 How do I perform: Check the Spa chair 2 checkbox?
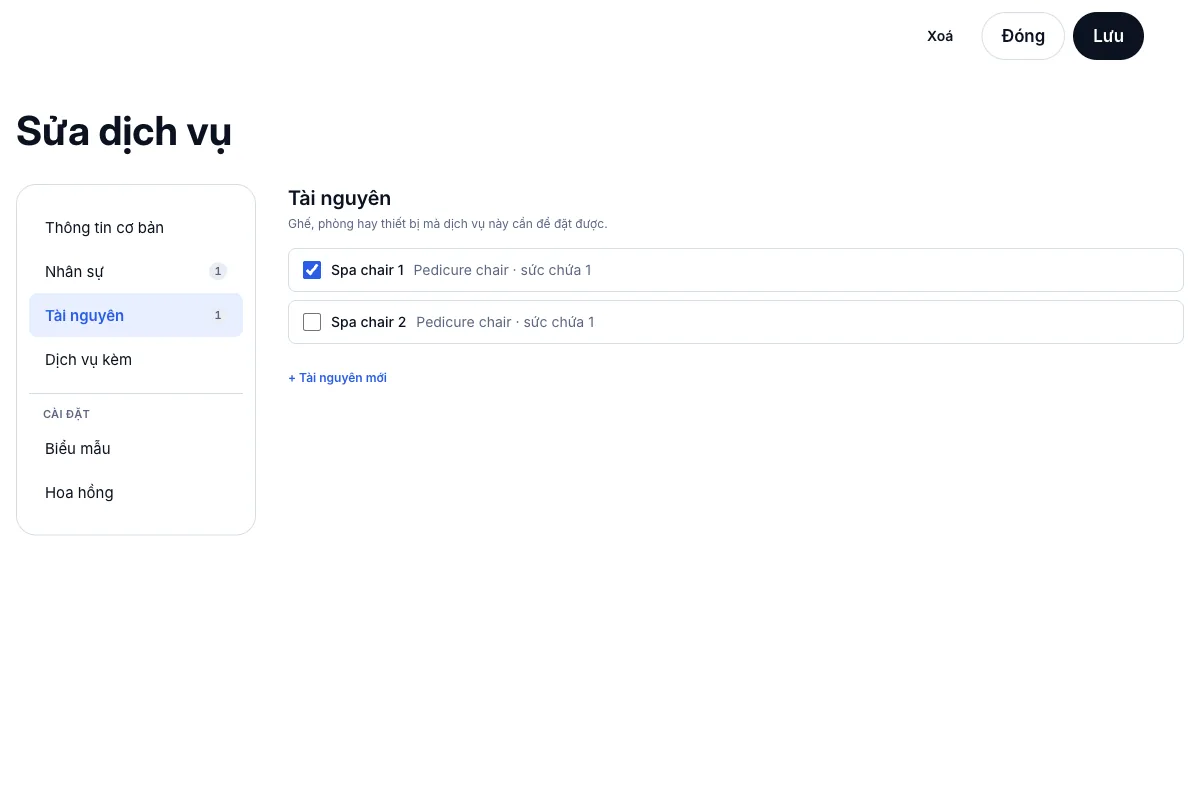click(312, 322)
